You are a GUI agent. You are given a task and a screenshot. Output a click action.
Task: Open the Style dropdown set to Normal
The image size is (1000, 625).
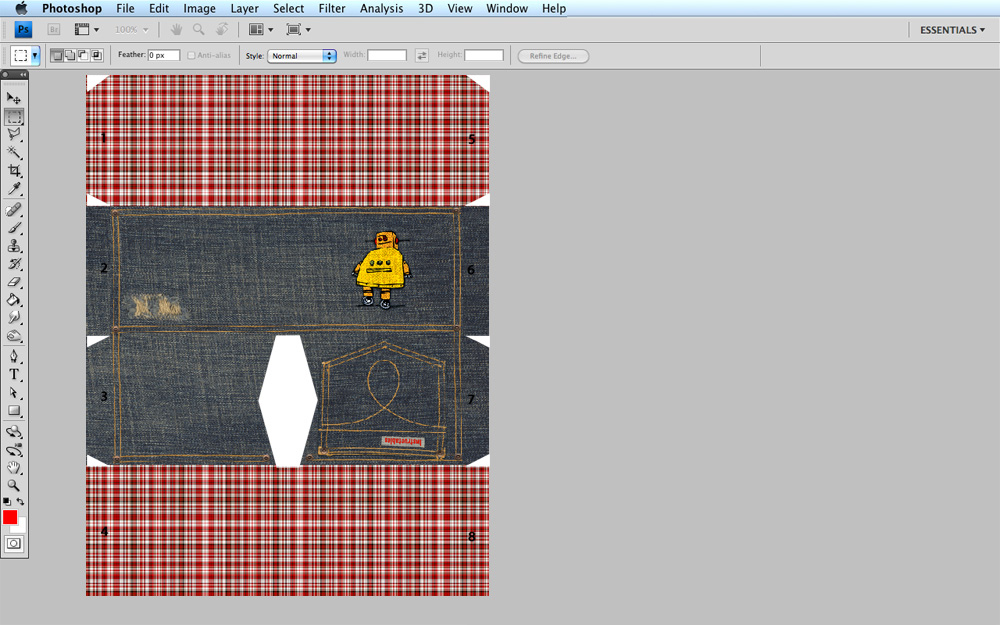302,56
